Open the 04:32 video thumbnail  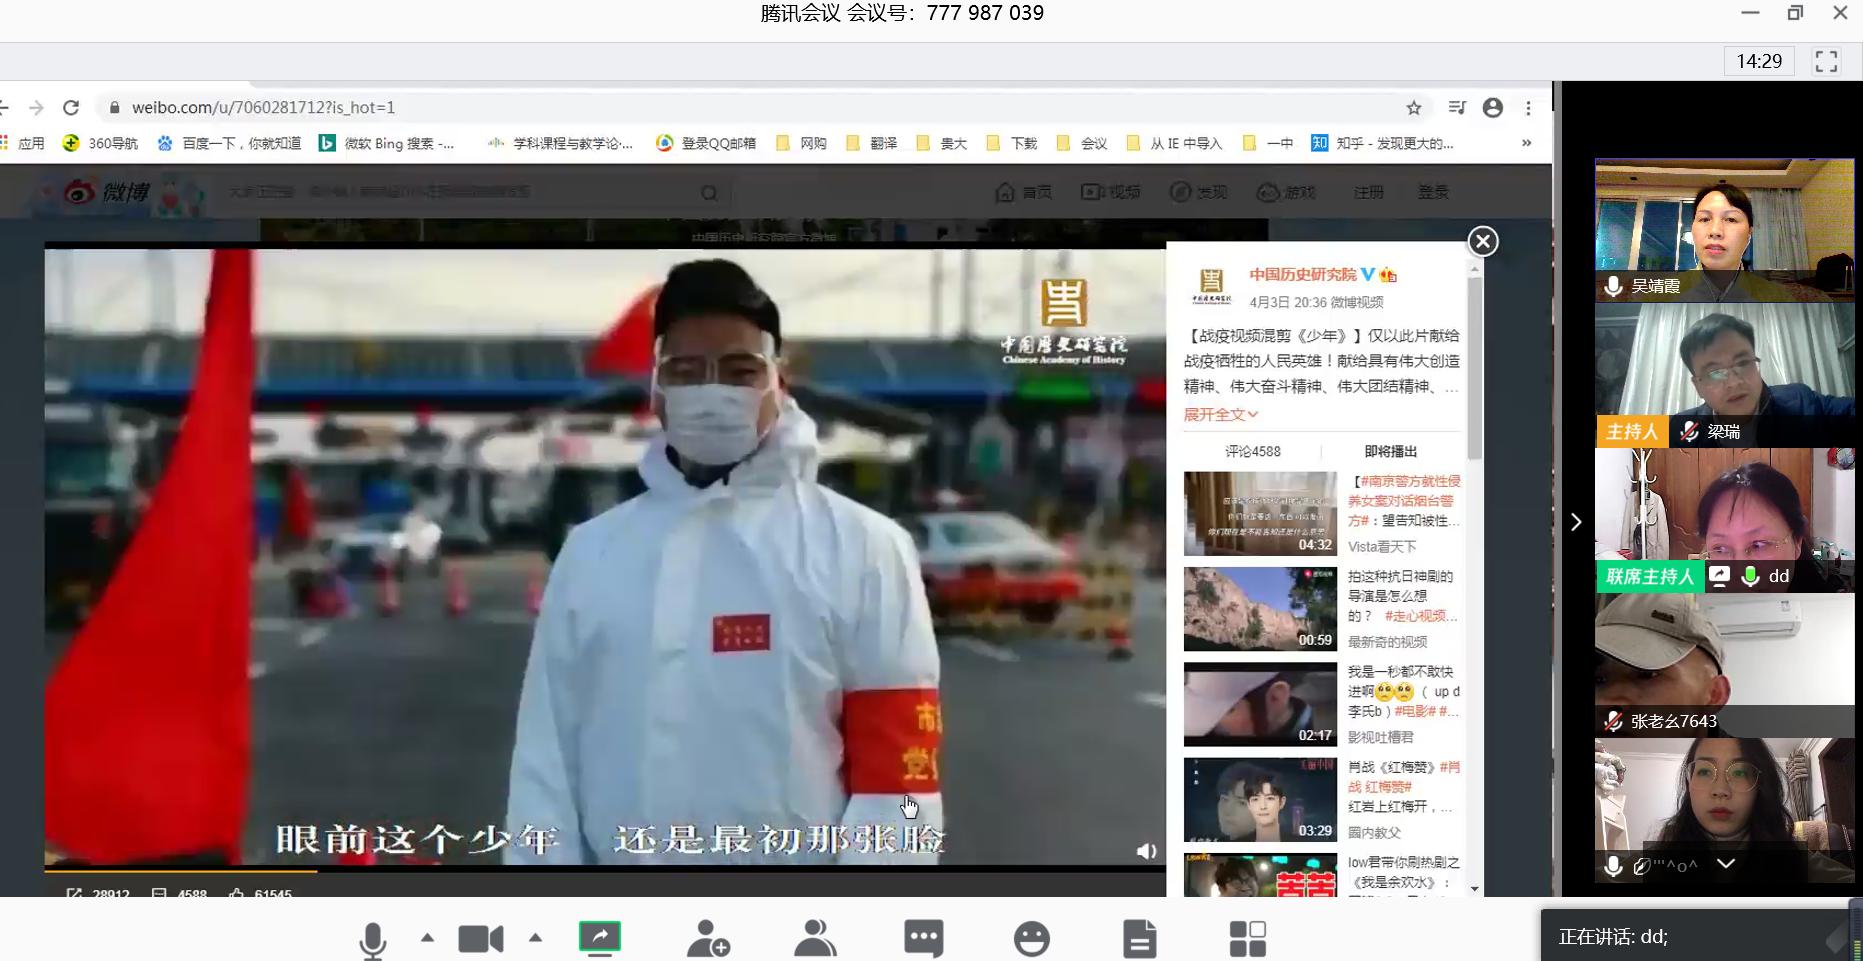click(1260, 513)
